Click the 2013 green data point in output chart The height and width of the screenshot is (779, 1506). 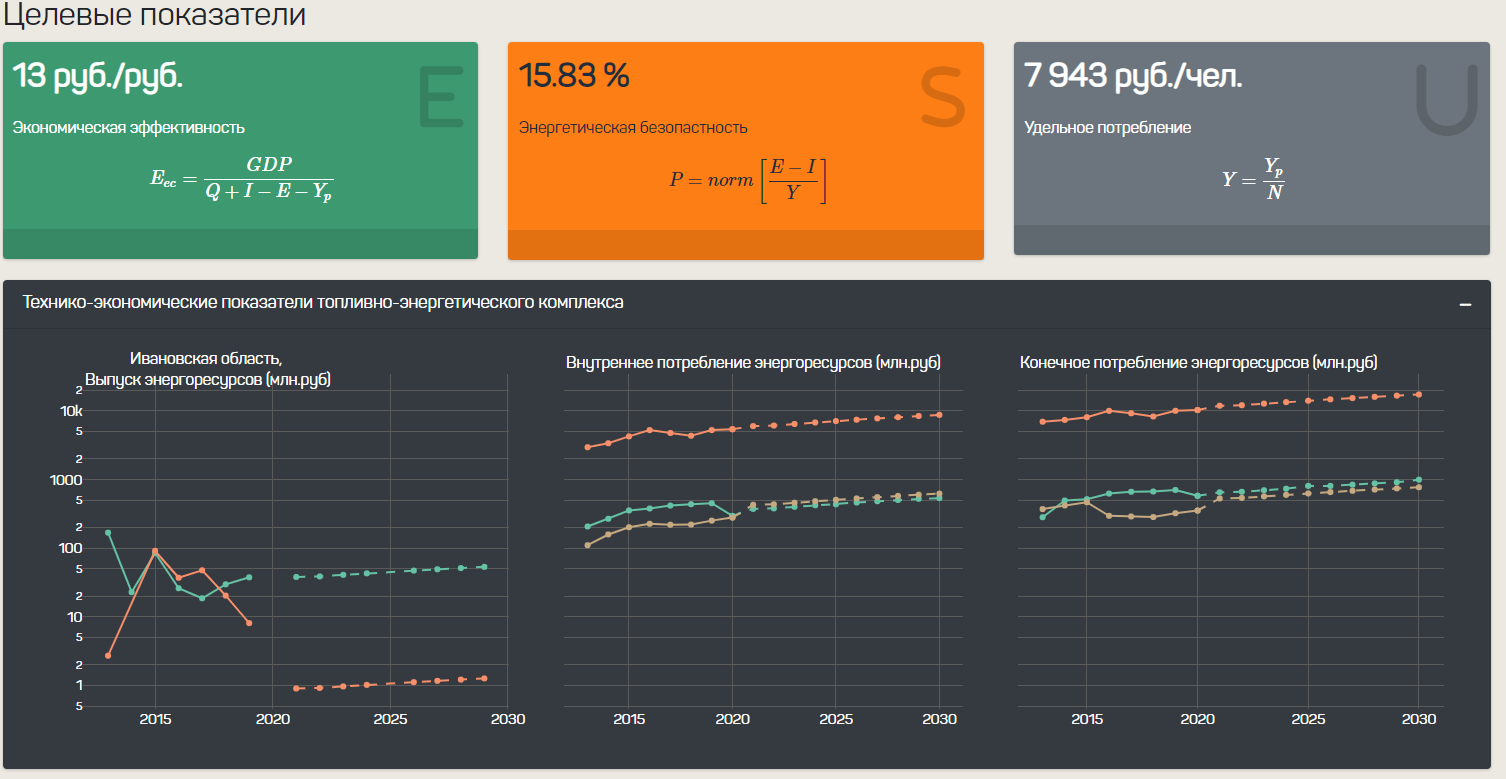click(108, 533)
